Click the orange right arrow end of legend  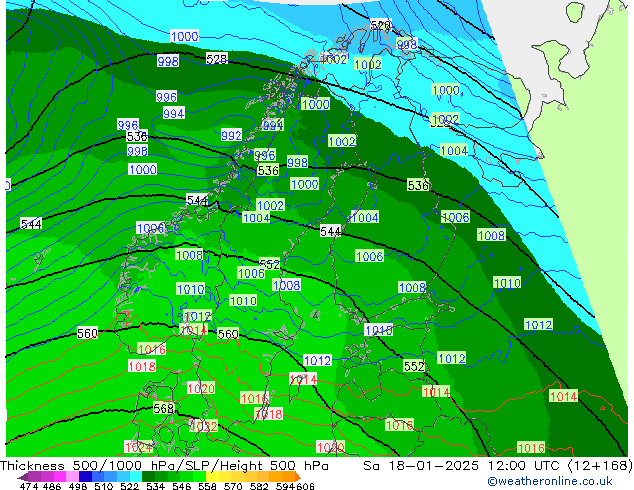pyautogui.click(x=298, y=477)
